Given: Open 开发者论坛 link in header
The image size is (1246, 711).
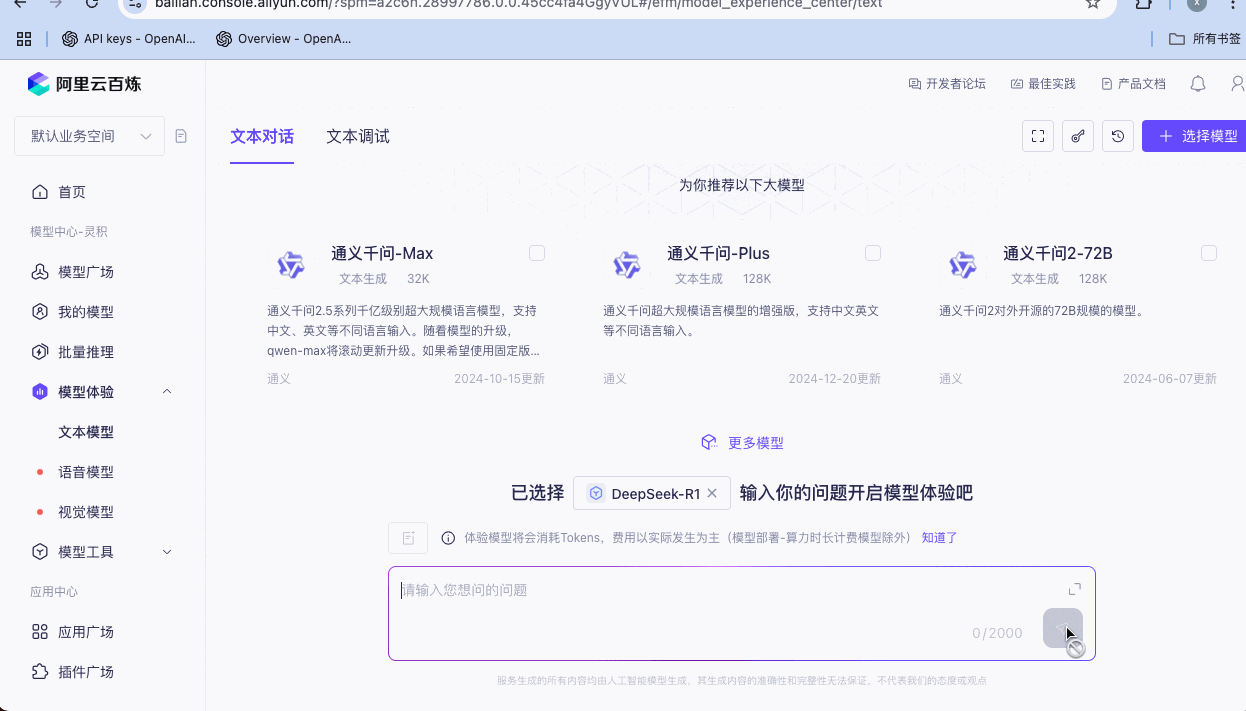Looking at the screenshot, I should (x=947, y=84).
